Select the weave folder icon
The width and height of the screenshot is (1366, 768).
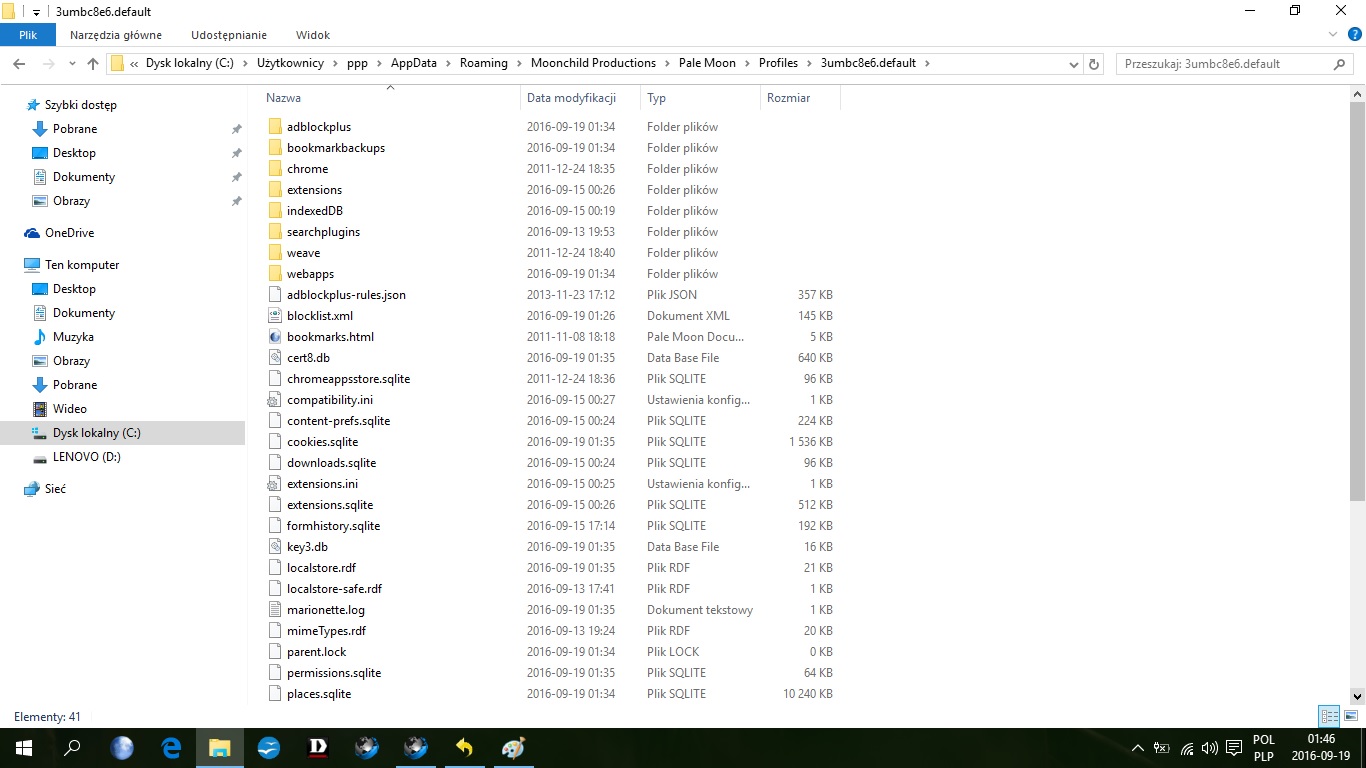coord(277,253)
